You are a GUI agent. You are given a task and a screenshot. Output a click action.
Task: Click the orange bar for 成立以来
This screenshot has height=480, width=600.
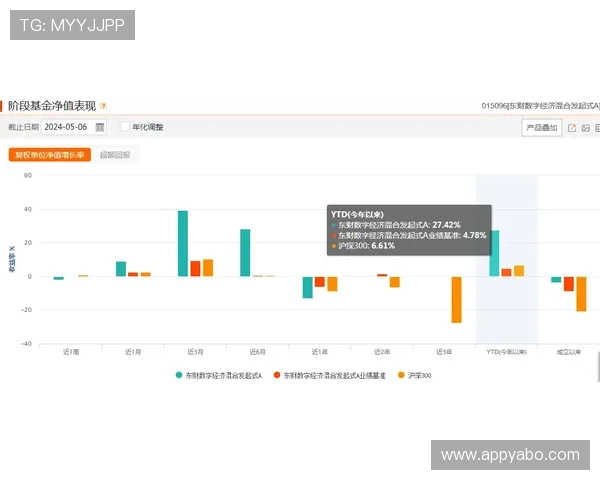pos(581,294)
